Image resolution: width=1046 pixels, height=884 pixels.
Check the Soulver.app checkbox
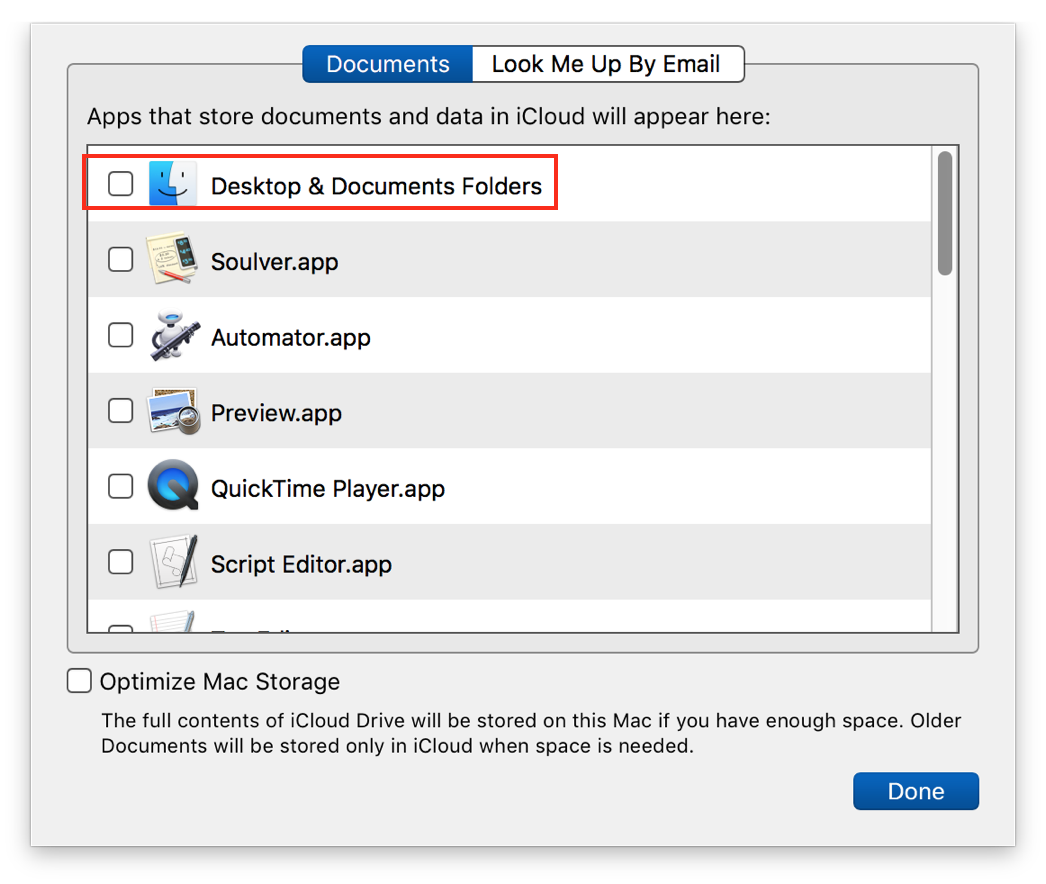point(121,260)
